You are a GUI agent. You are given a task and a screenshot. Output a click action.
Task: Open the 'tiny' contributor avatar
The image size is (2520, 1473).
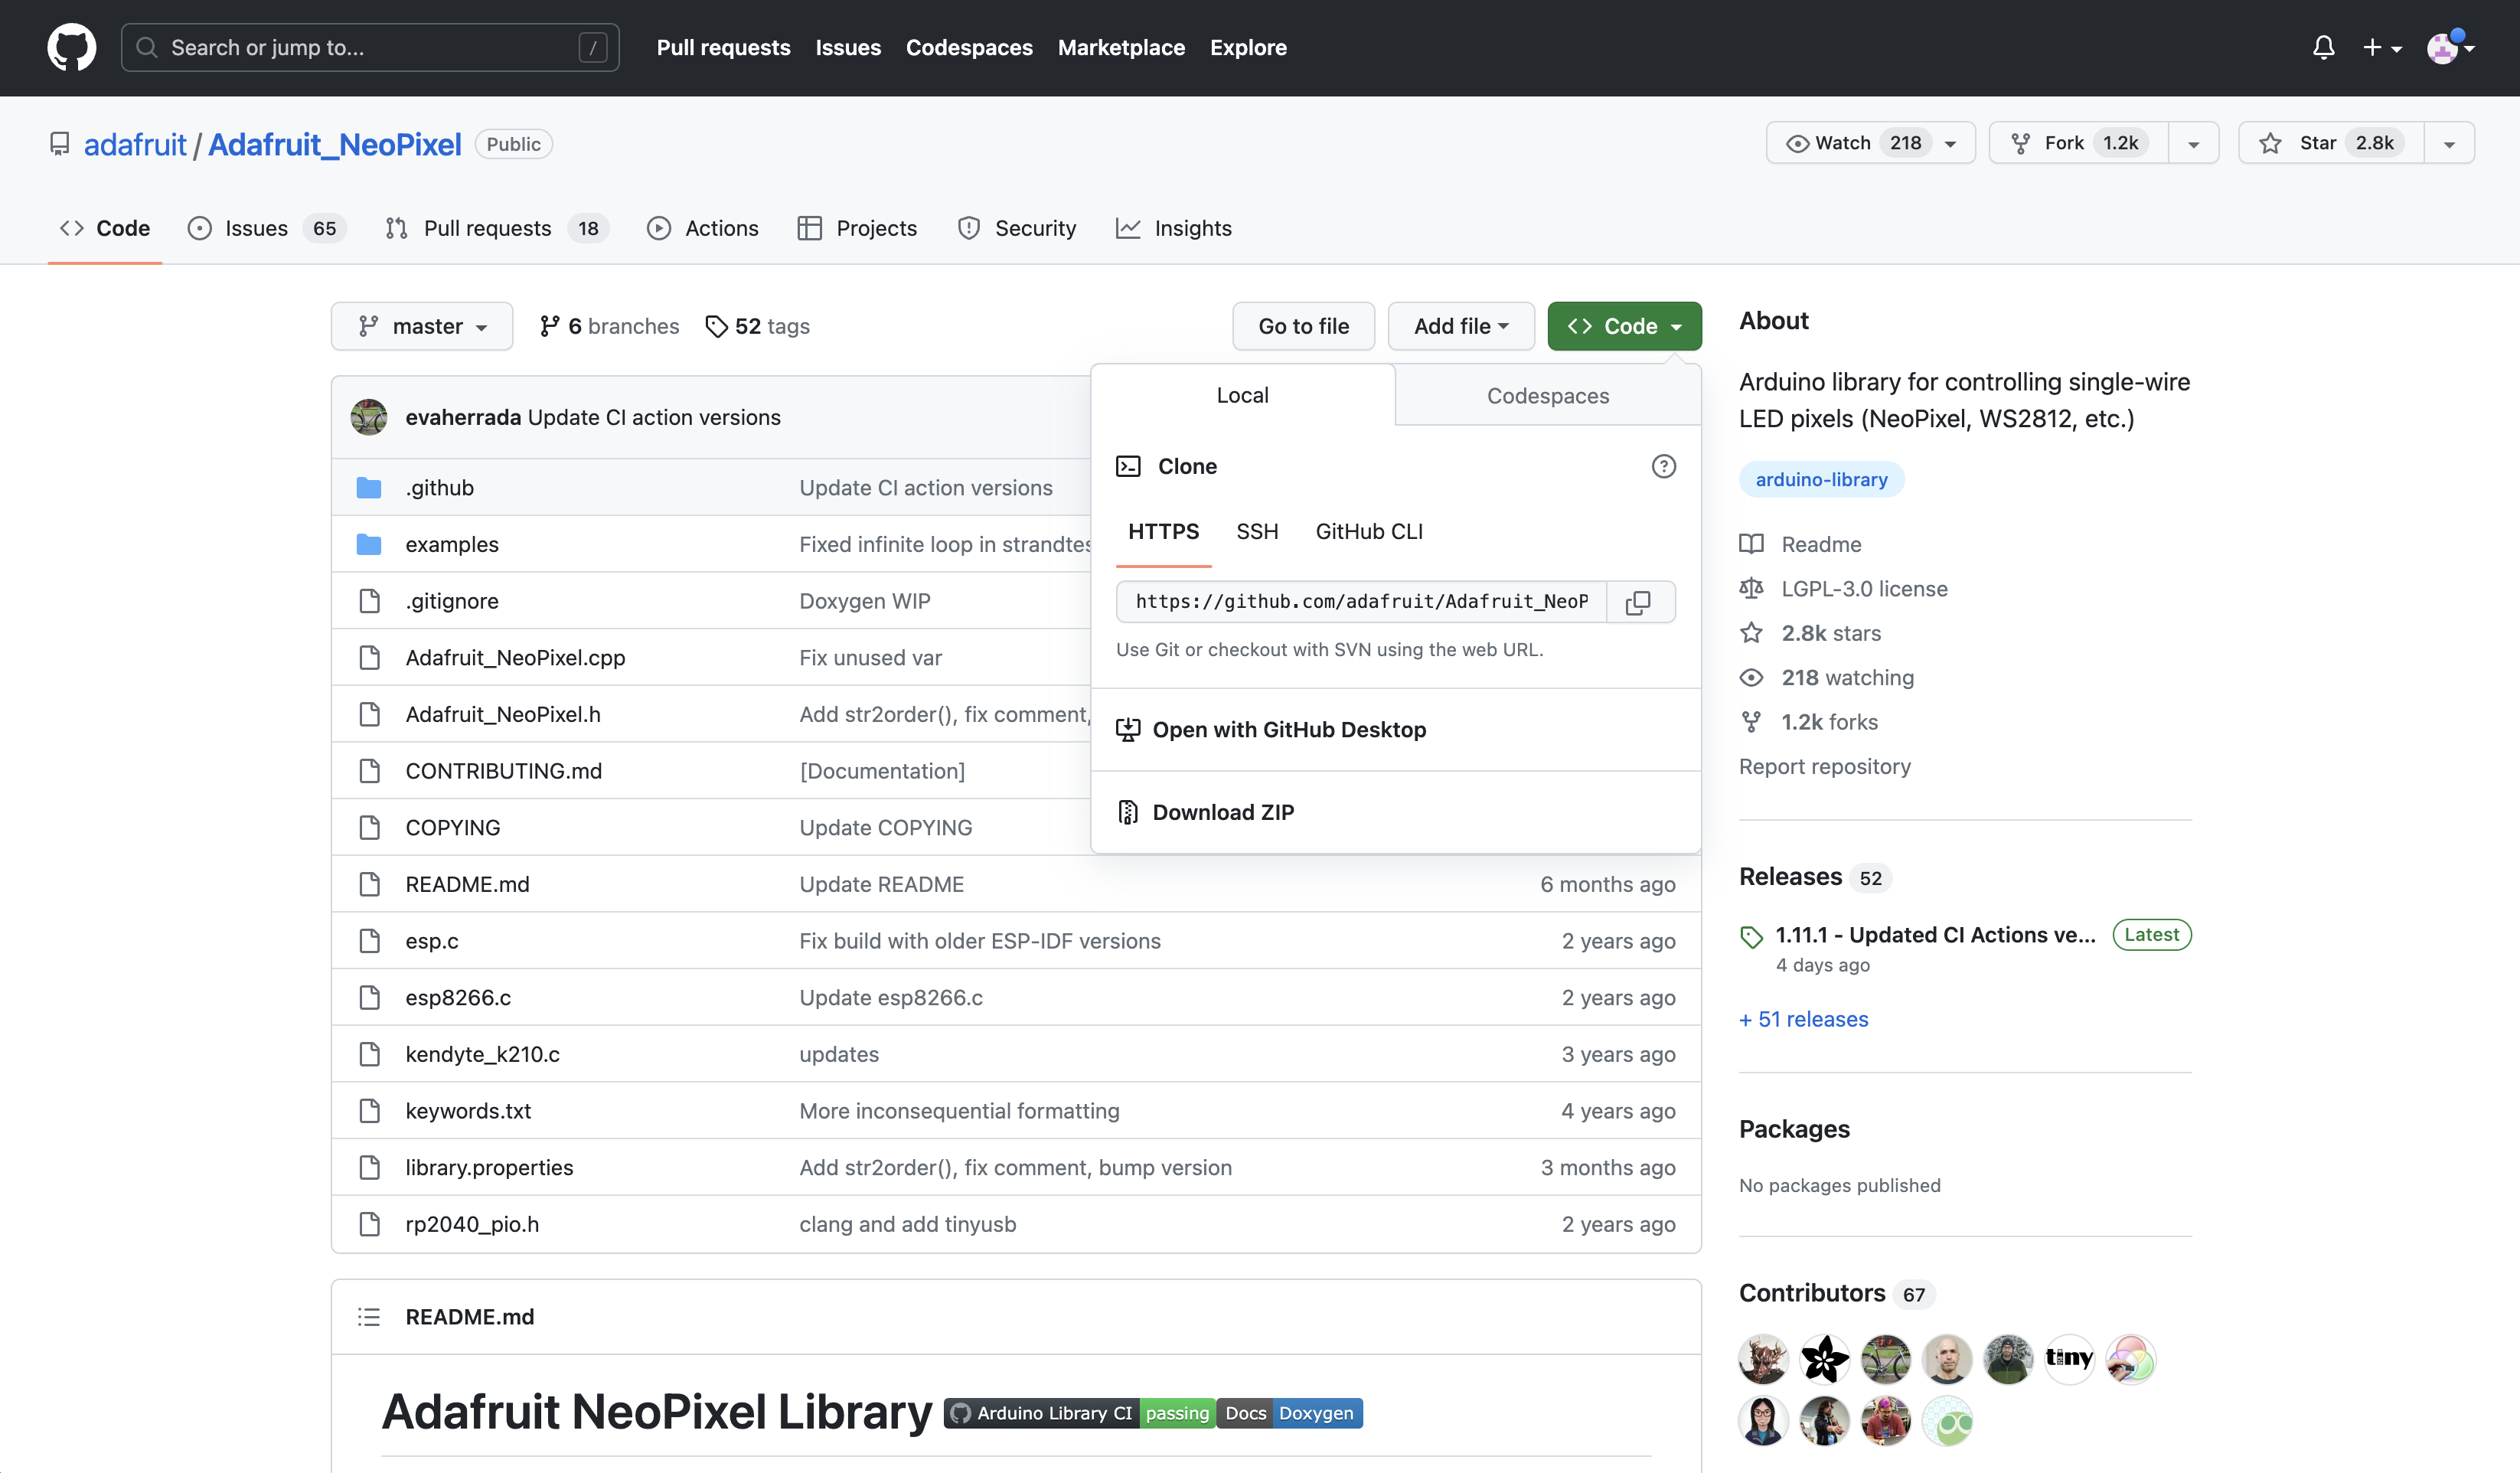(2069, 1359)
